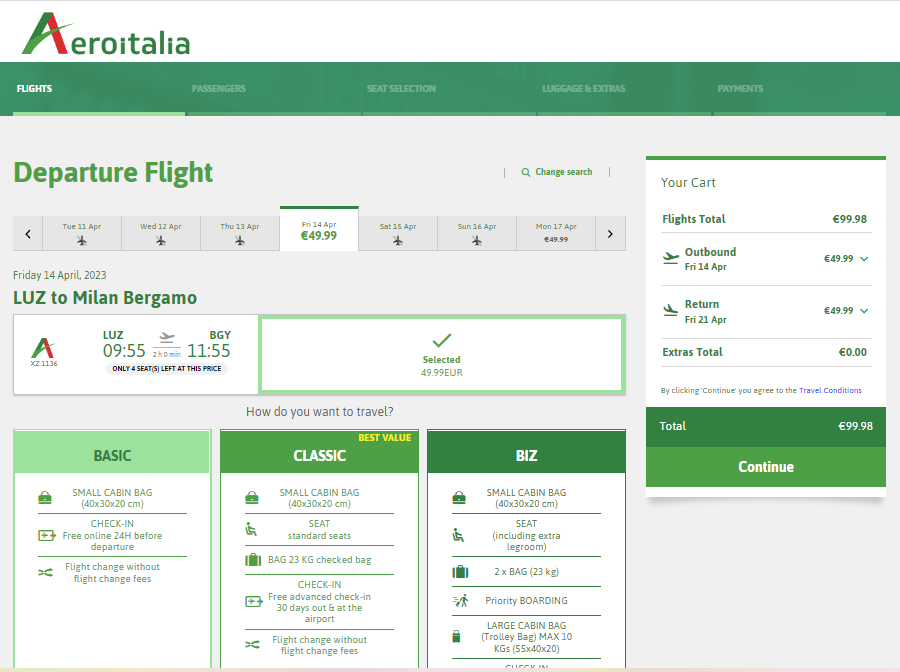Image resolution: width=900 pixels, height=672 pixels.
Task: Click CLASSIC 23 KG checked bag icon
Action: coord(253,560)
